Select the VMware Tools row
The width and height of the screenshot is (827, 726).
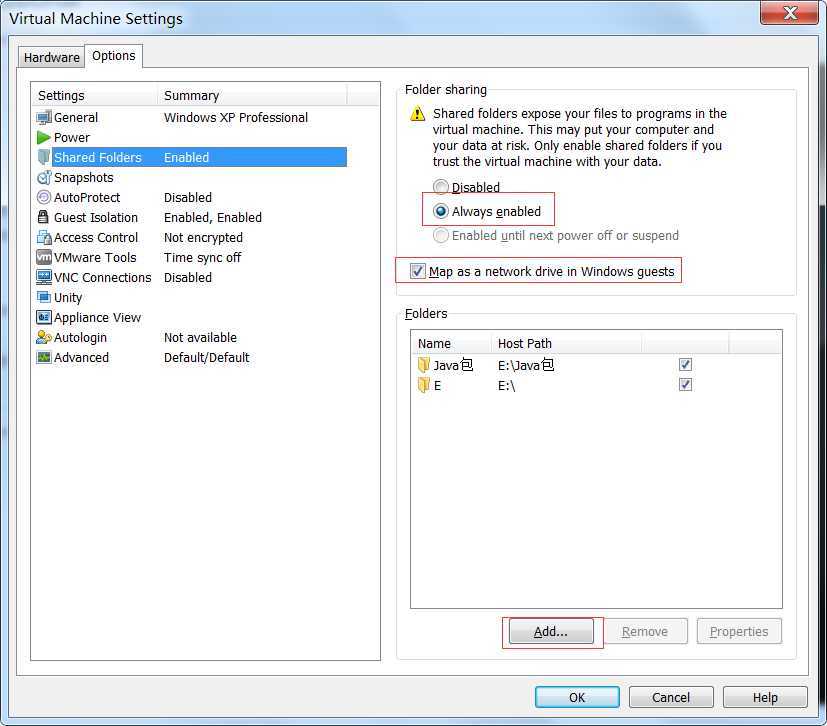(191, 257)
